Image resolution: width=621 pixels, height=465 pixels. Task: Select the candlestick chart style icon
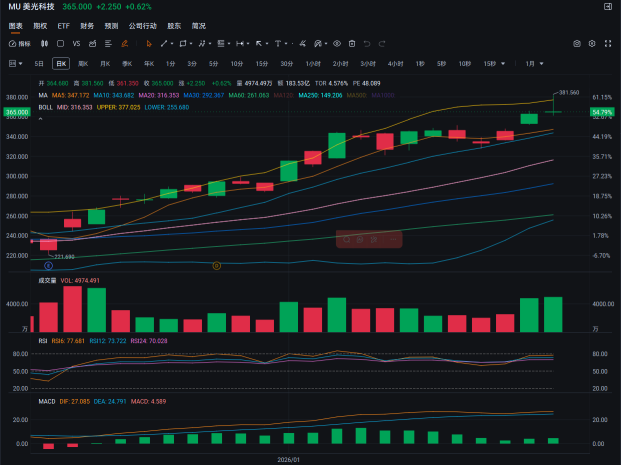(44, 44)
